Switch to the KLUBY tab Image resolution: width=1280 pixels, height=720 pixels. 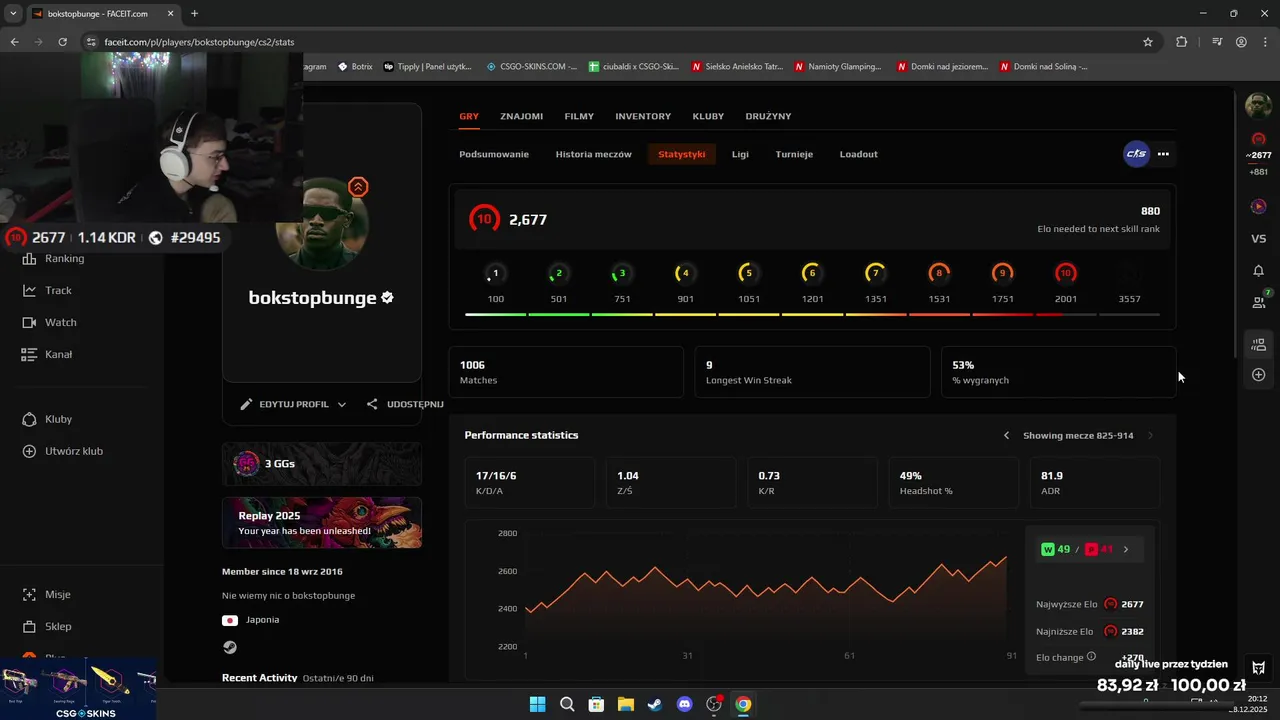(708, 116)
